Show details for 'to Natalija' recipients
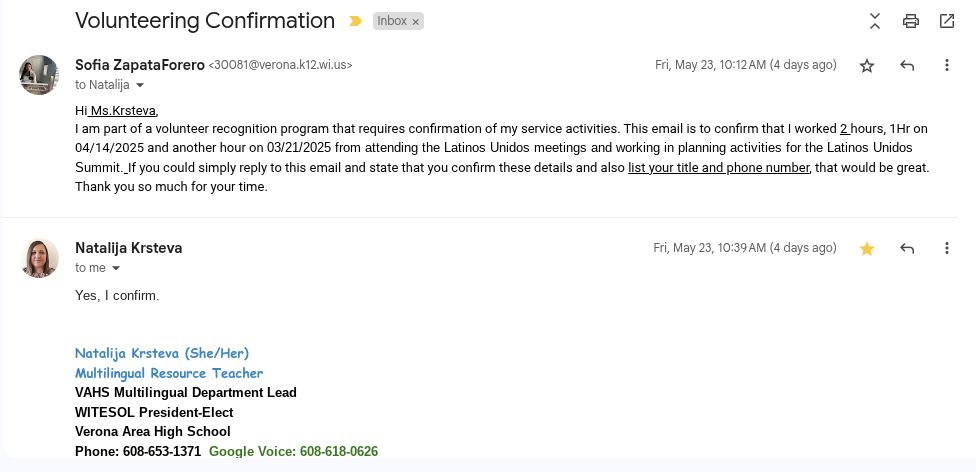This screenshot has width=976, height=472. click(x=140, y=86)
